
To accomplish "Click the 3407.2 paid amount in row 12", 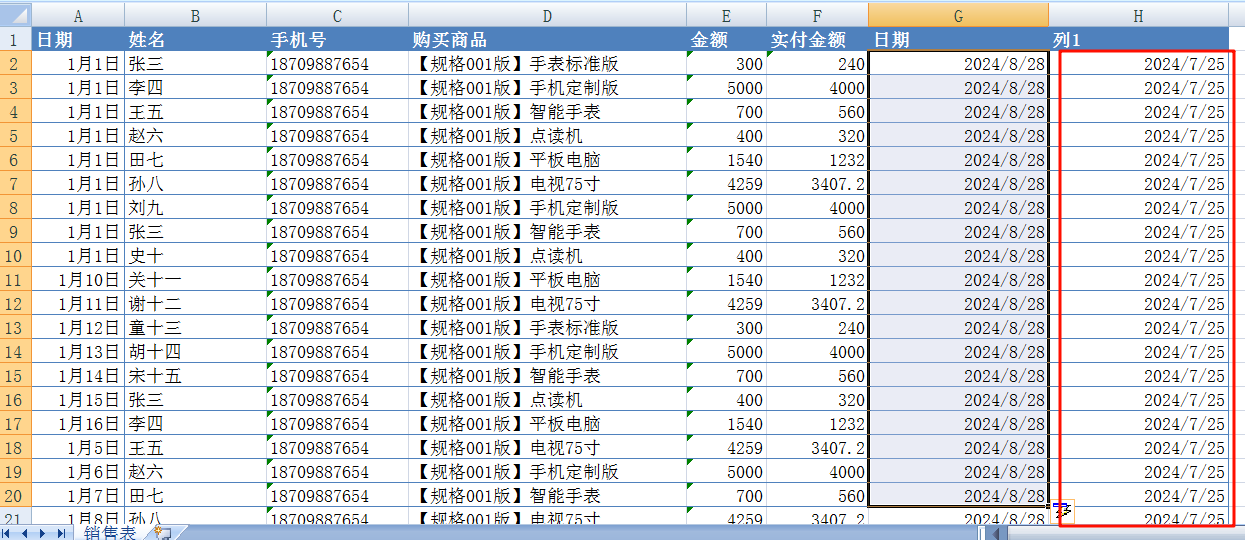I will pyautogui.click(x=817, y=304).
